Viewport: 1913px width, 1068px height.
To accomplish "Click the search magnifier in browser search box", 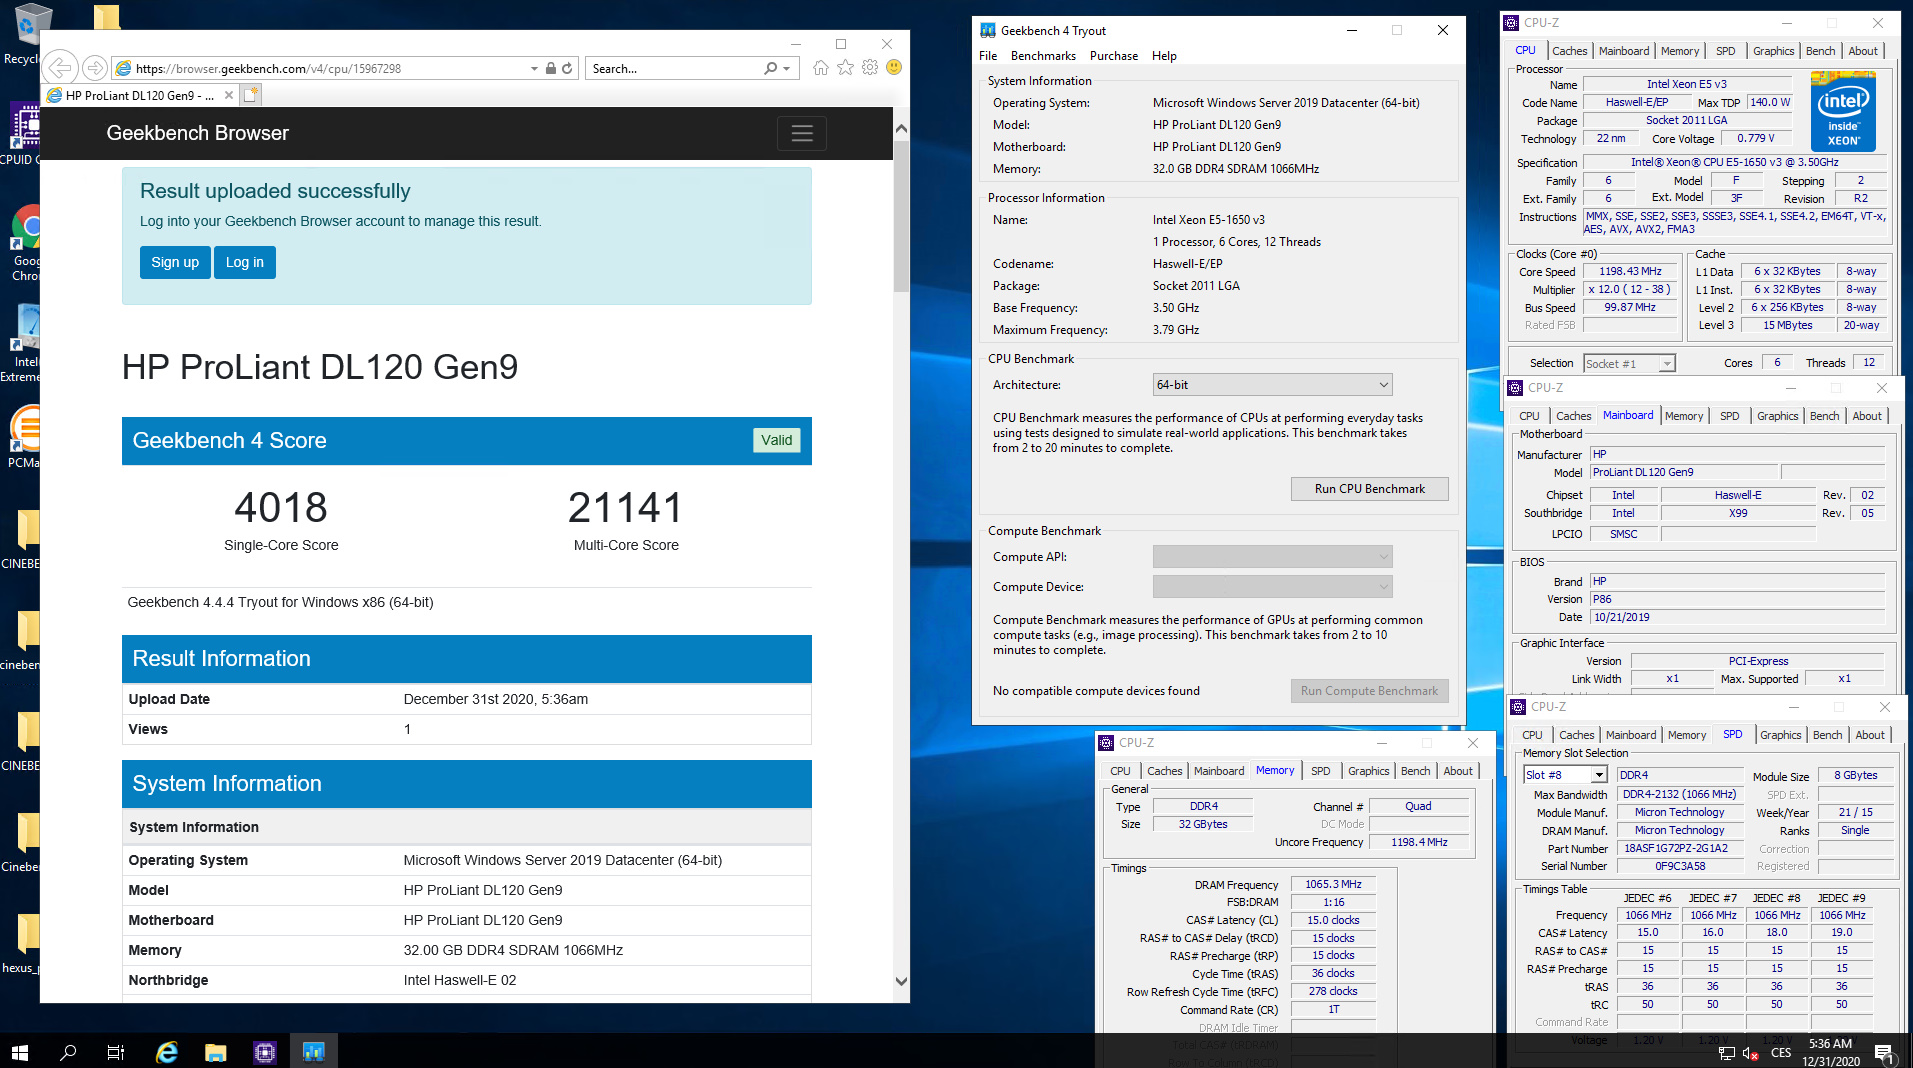I will [770, 68].
